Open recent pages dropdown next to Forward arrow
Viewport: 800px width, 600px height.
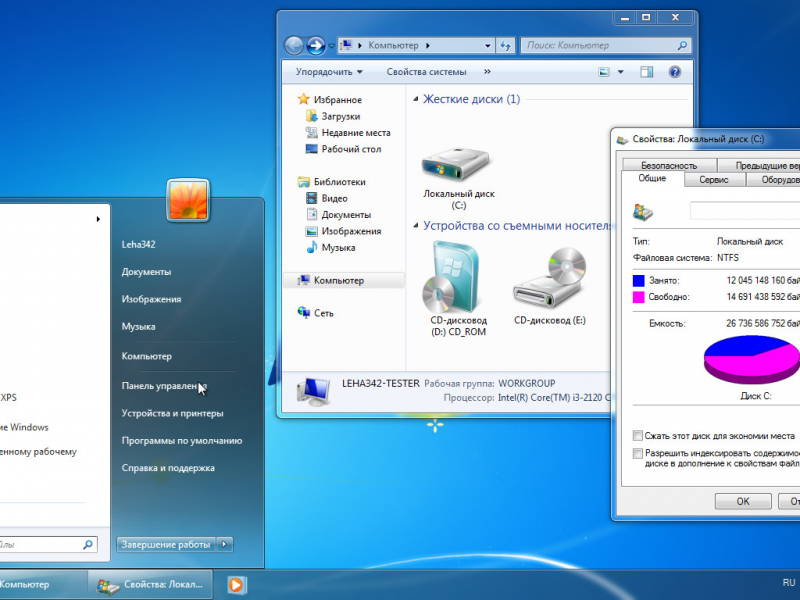(x=331, y=46)
